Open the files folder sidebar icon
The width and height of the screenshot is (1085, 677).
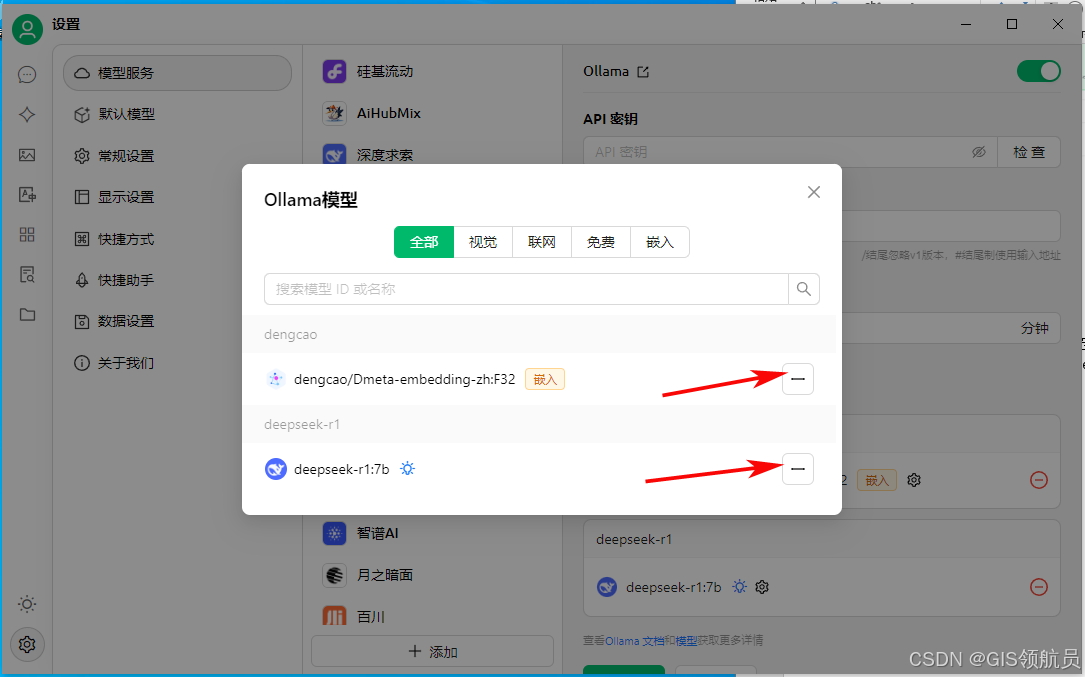pos(27,315)
